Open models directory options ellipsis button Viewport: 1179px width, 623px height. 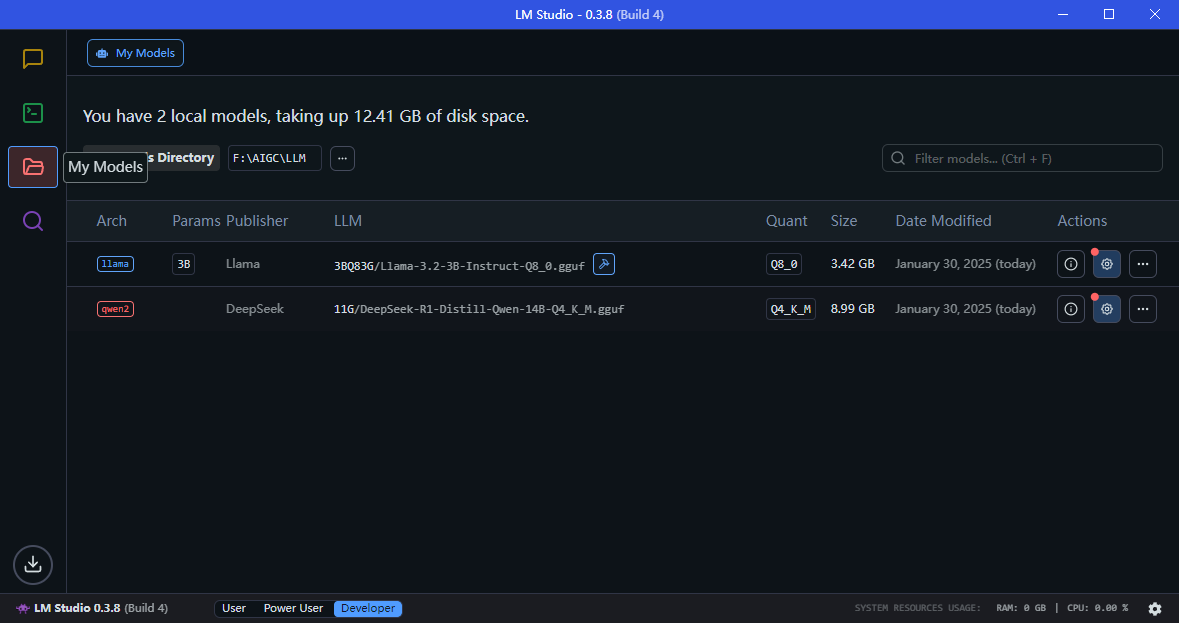[342, 158]
